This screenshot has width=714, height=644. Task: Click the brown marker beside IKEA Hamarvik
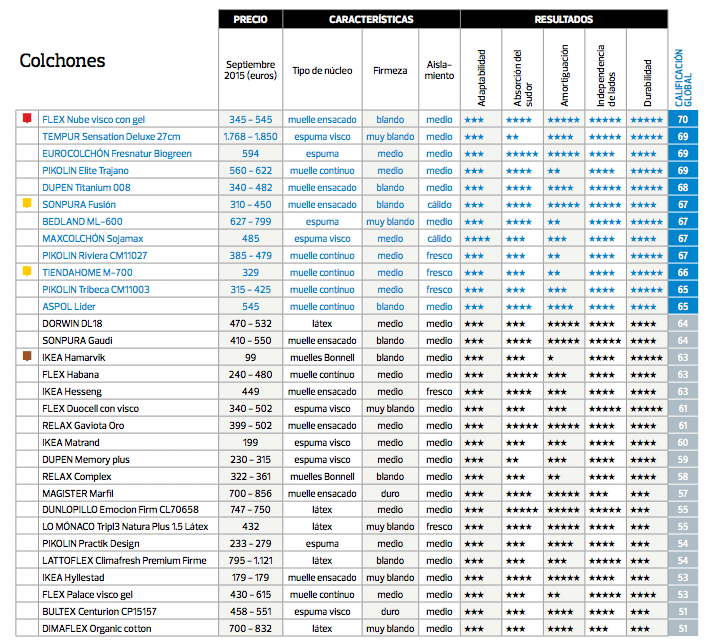click(x=27, y=357)
